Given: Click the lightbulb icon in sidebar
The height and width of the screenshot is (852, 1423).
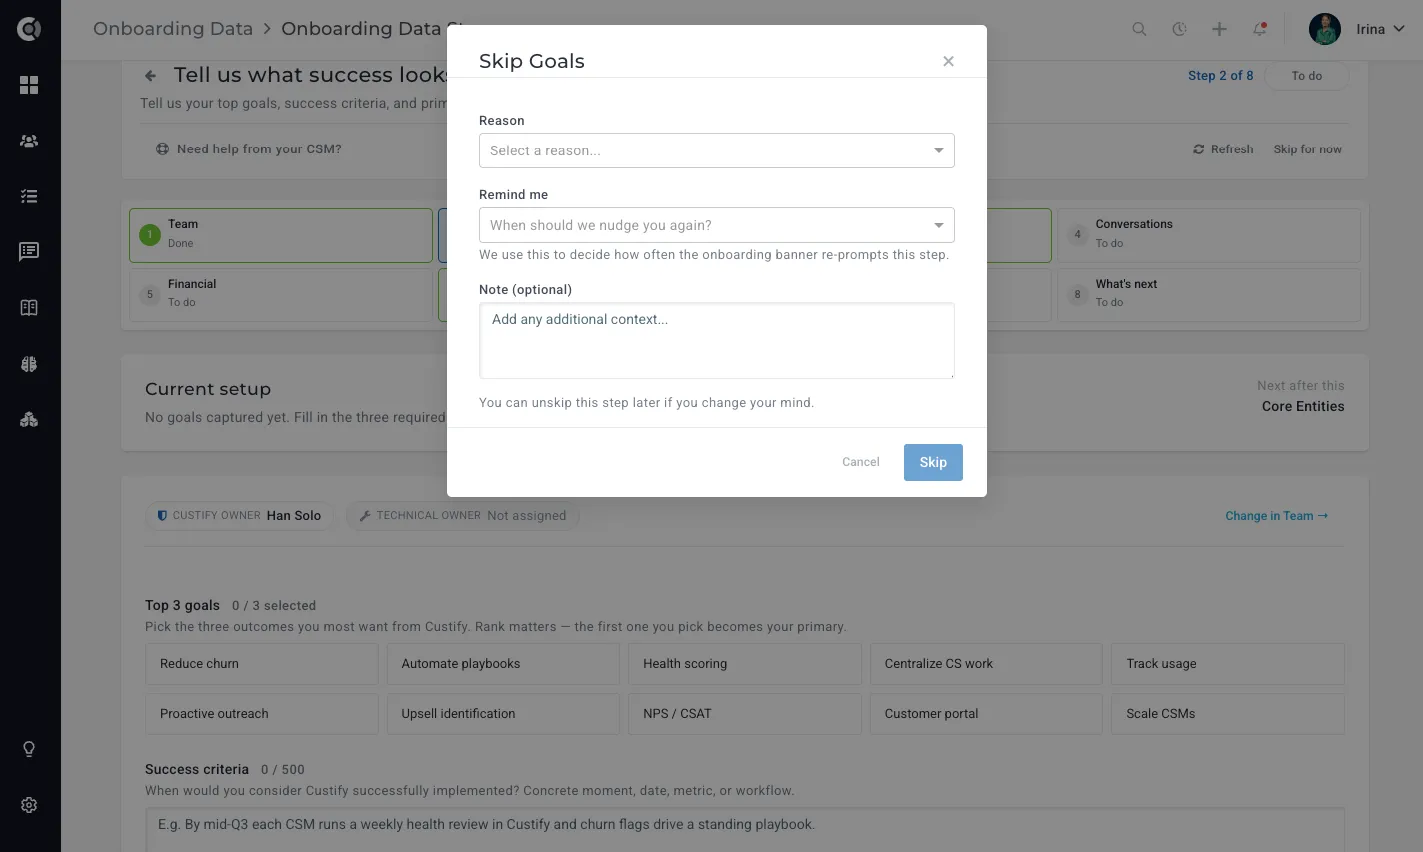Looking at the screenshot, I should (x=29, y=749).
